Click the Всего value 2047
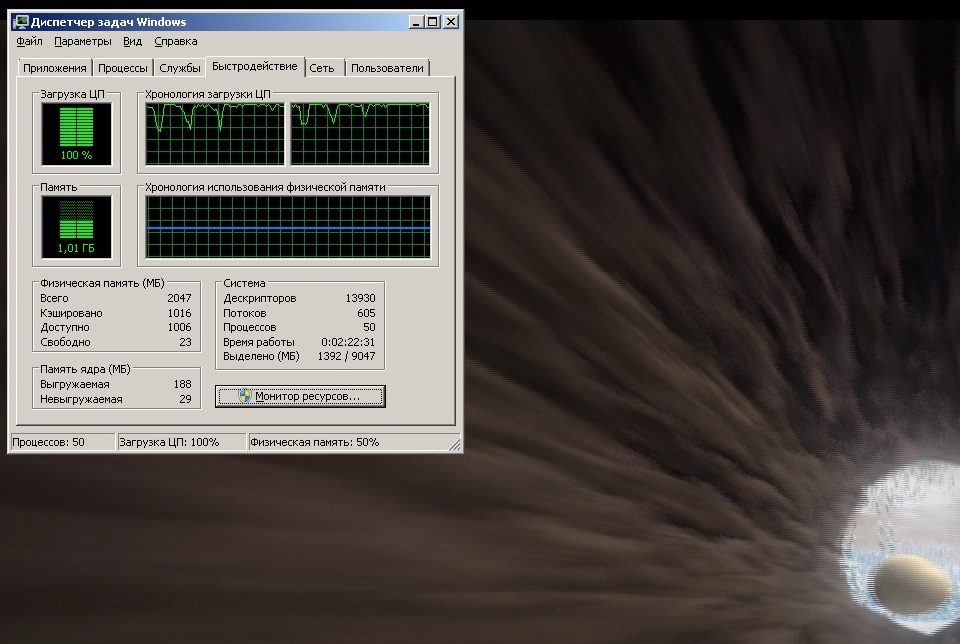This screenshot has height=644, width=960. click(x=179, y=298)
